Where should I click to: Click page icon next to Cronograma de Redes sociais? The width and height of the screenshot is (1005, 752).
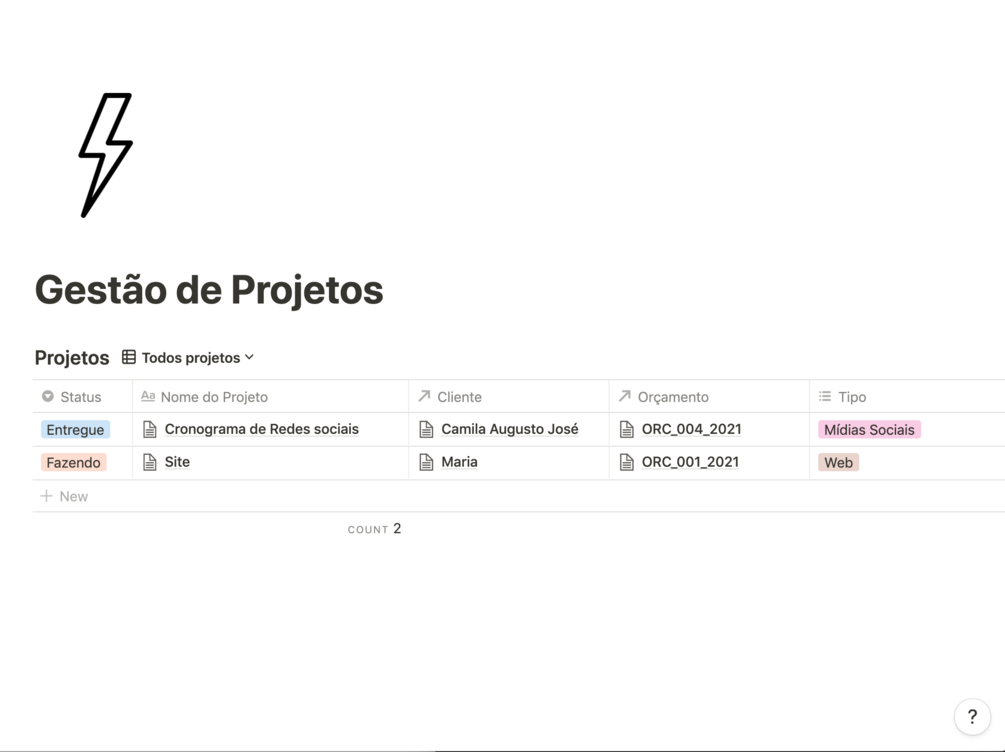point(150,429)
